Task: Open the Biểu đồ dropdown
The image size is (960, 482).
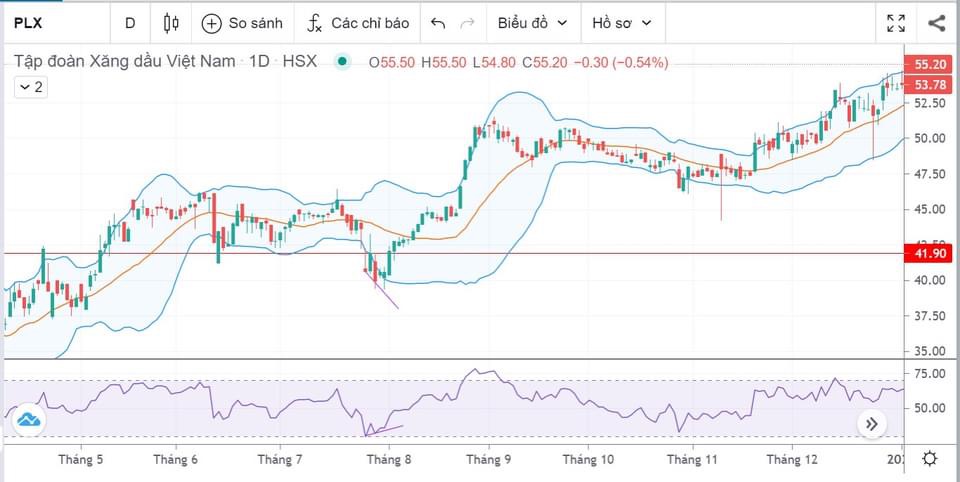Action: click(x=532, y=22)
